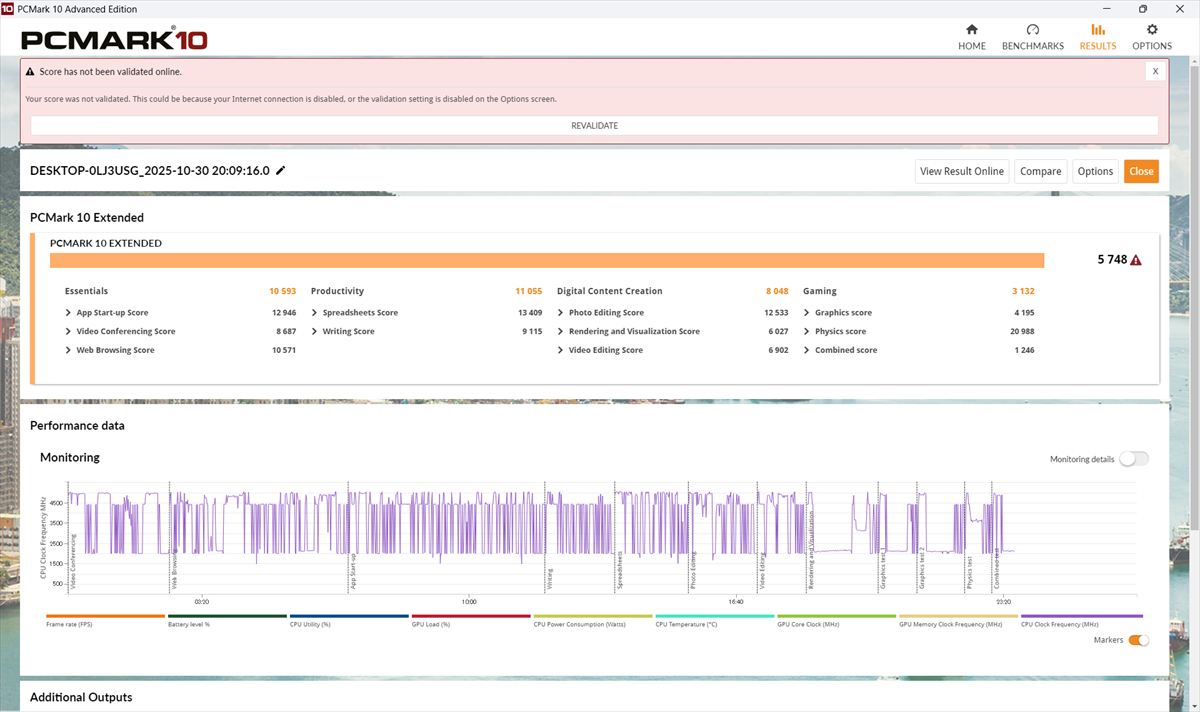
Task: Open the Options gear icon
Action: click(1152, 30)
